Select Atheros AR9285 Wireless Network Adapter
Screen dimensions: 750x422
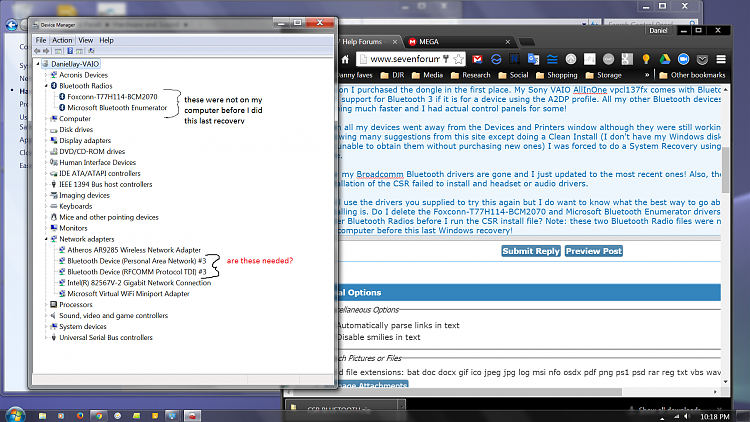133,250
